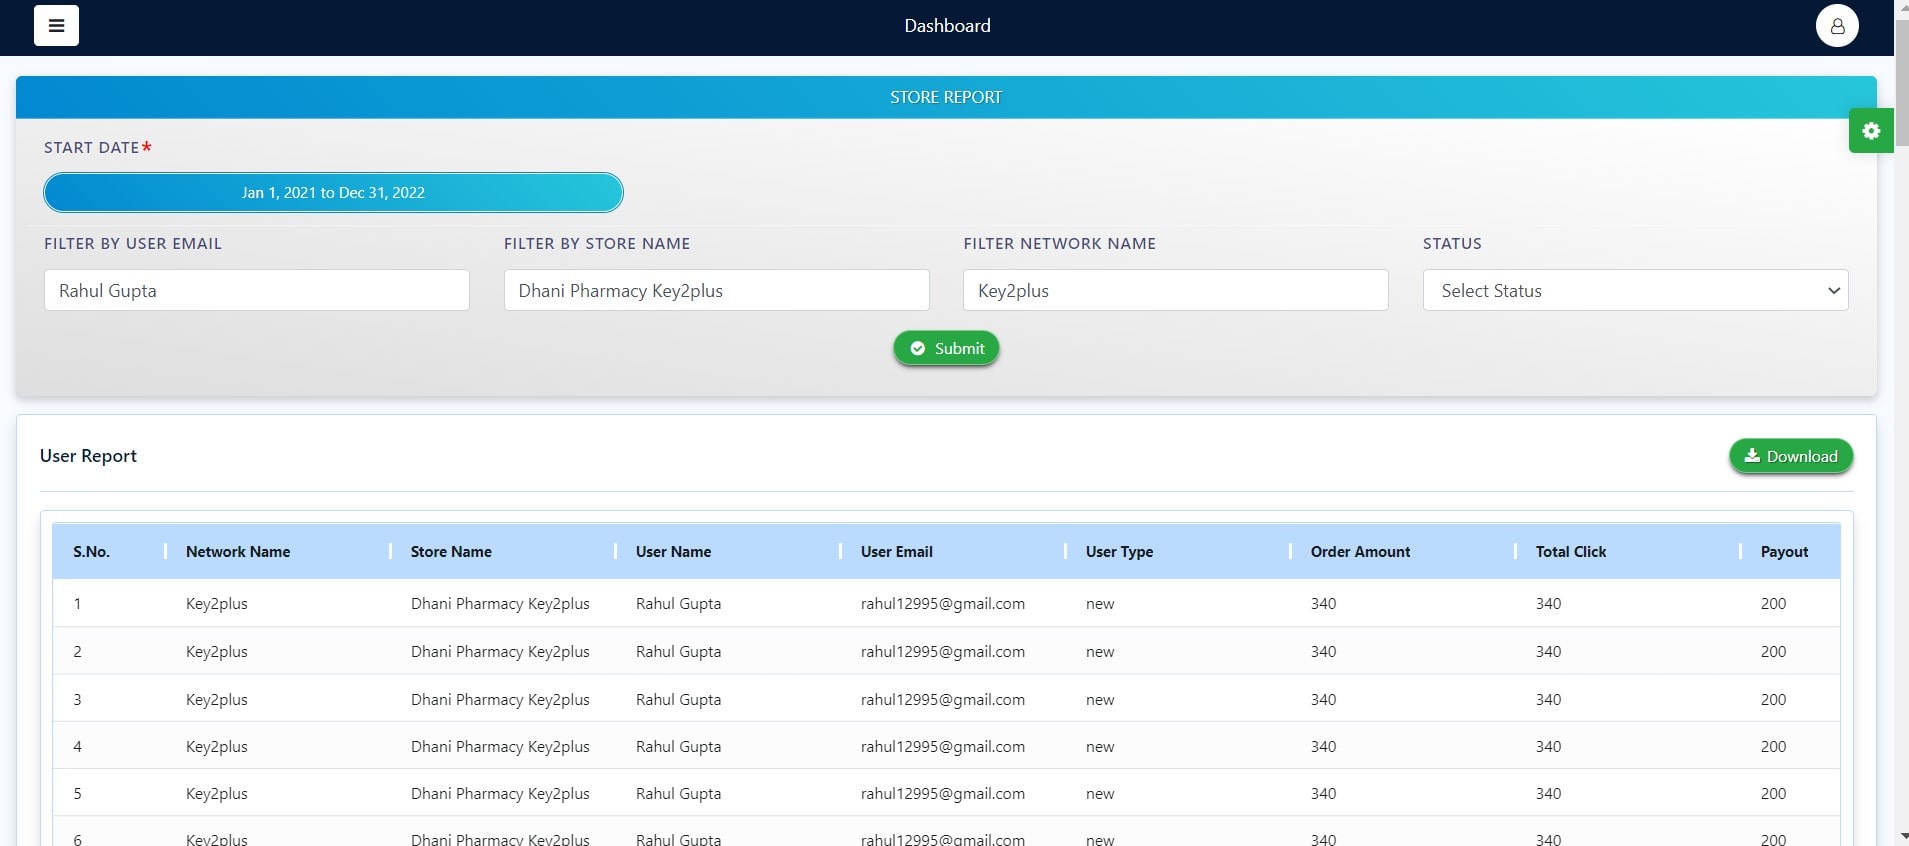The image size is (1909, 846).
Task: Select the Dashboard title in header
Action: (x=947, y=26)
